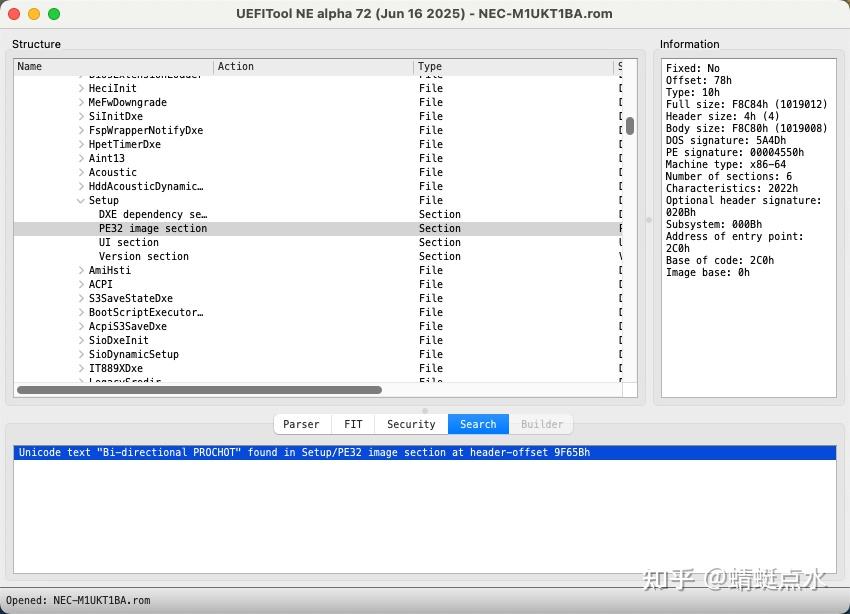Viewport: 850px width, 614px height.
Task: Click the vertical scrollbar in Structure panel
Action: point(631,128)
